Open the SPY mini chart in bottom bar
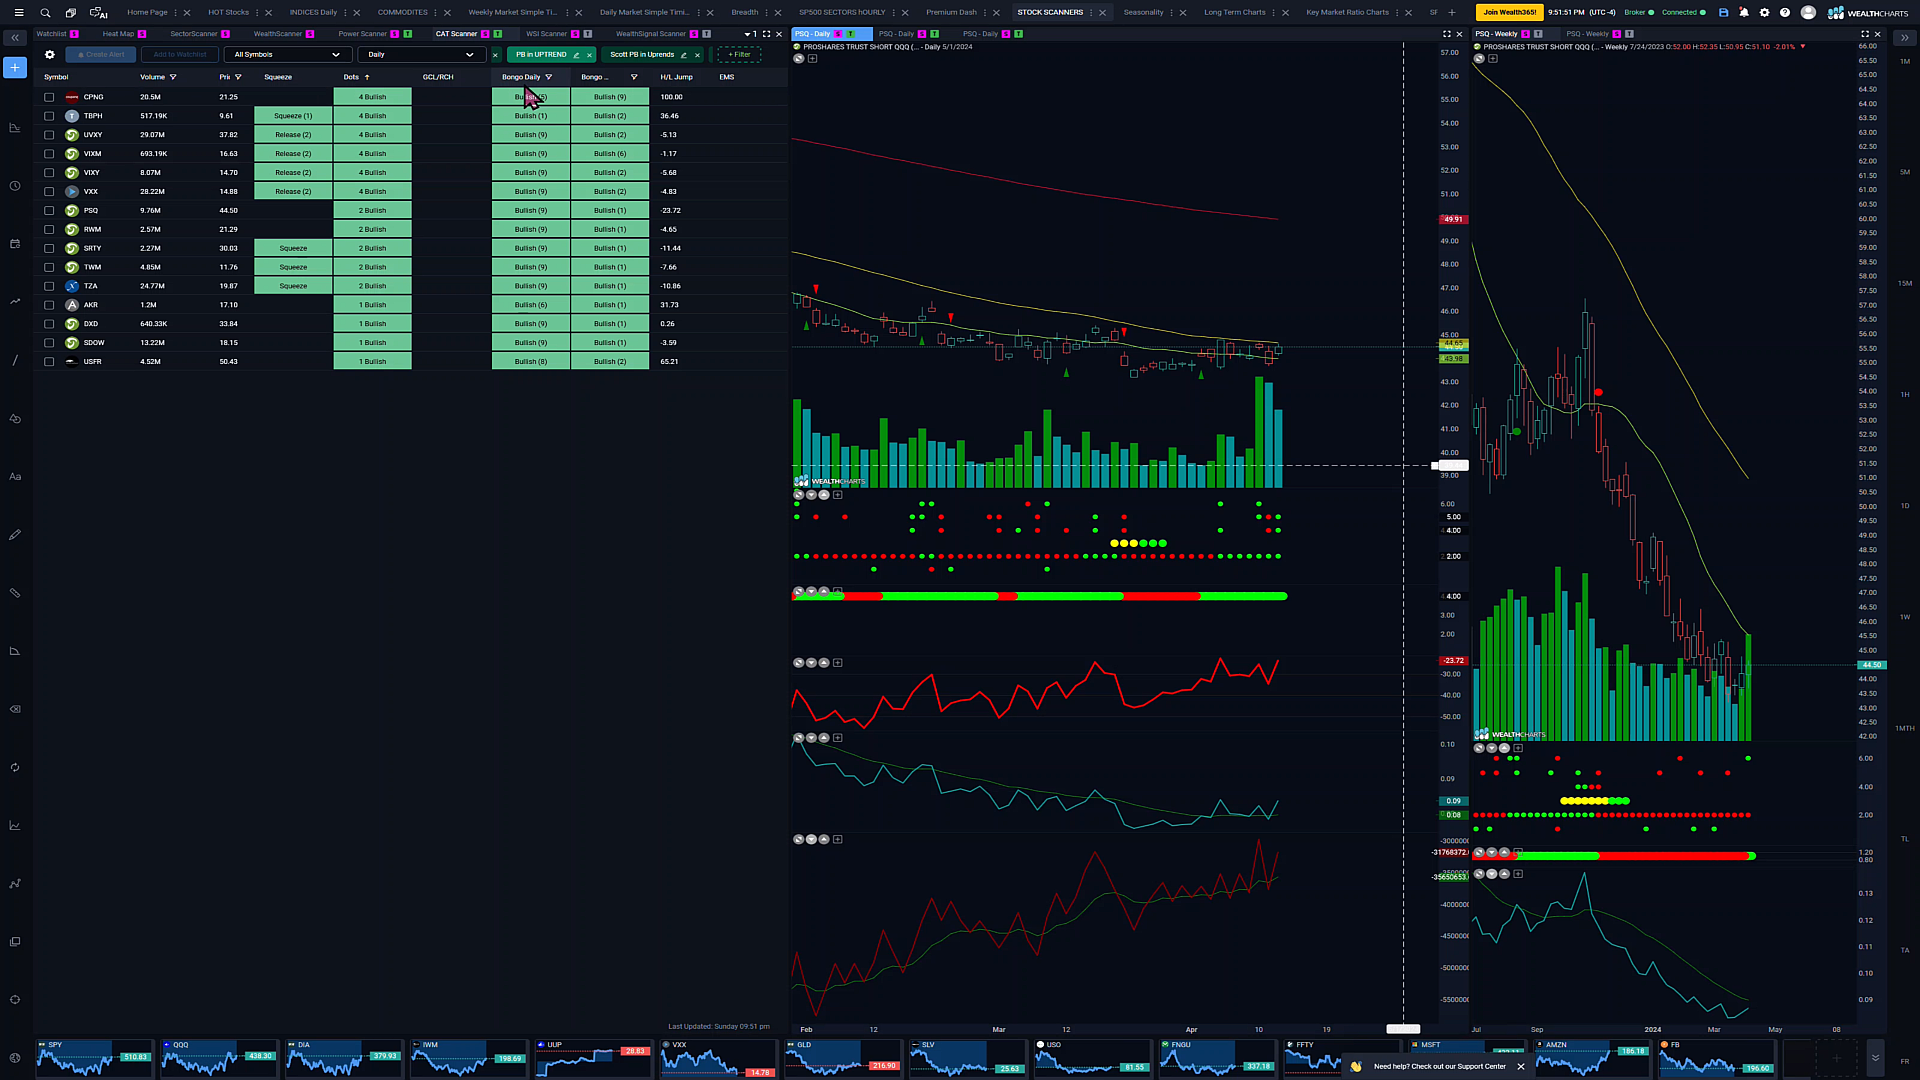Screen dimensions: 1920x1080 [x=94, y=1058]
